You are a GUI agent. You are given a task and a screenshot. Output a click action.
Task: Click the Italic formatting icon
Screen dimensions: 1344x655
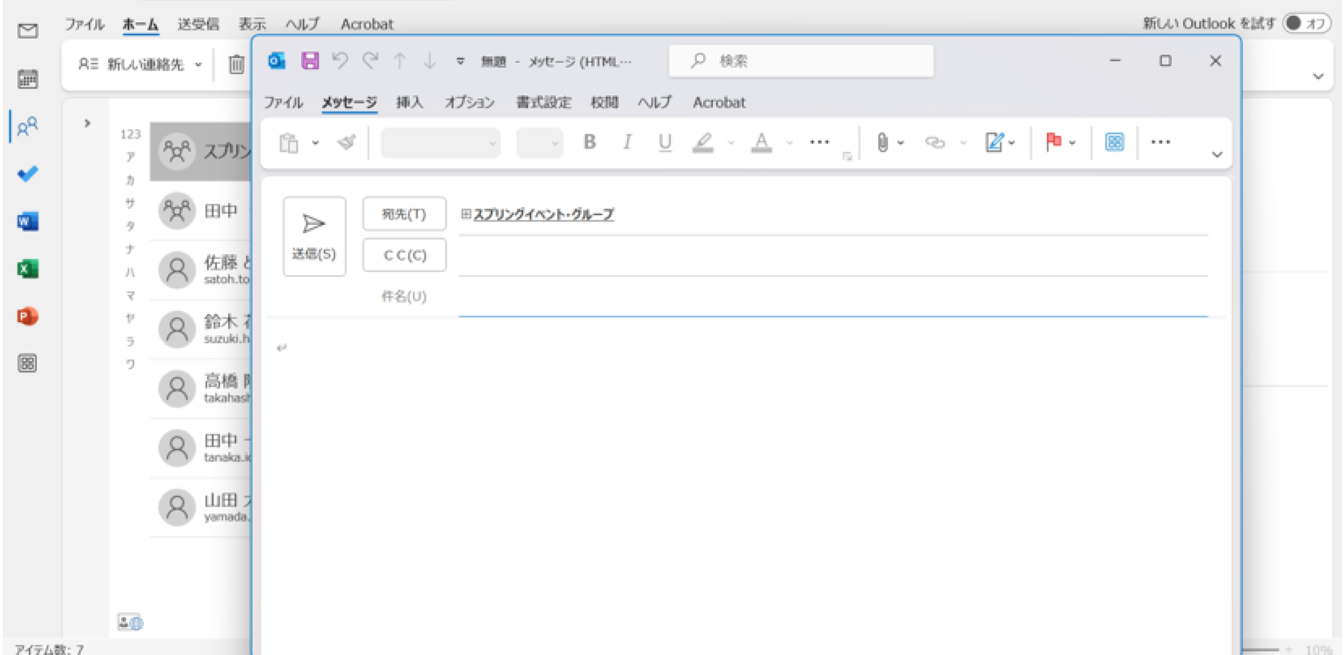[627, 142]
